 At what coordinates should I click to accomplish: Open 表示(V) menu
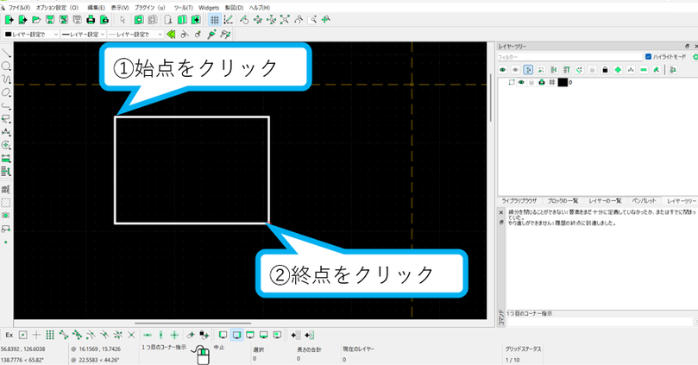point(120,8)
